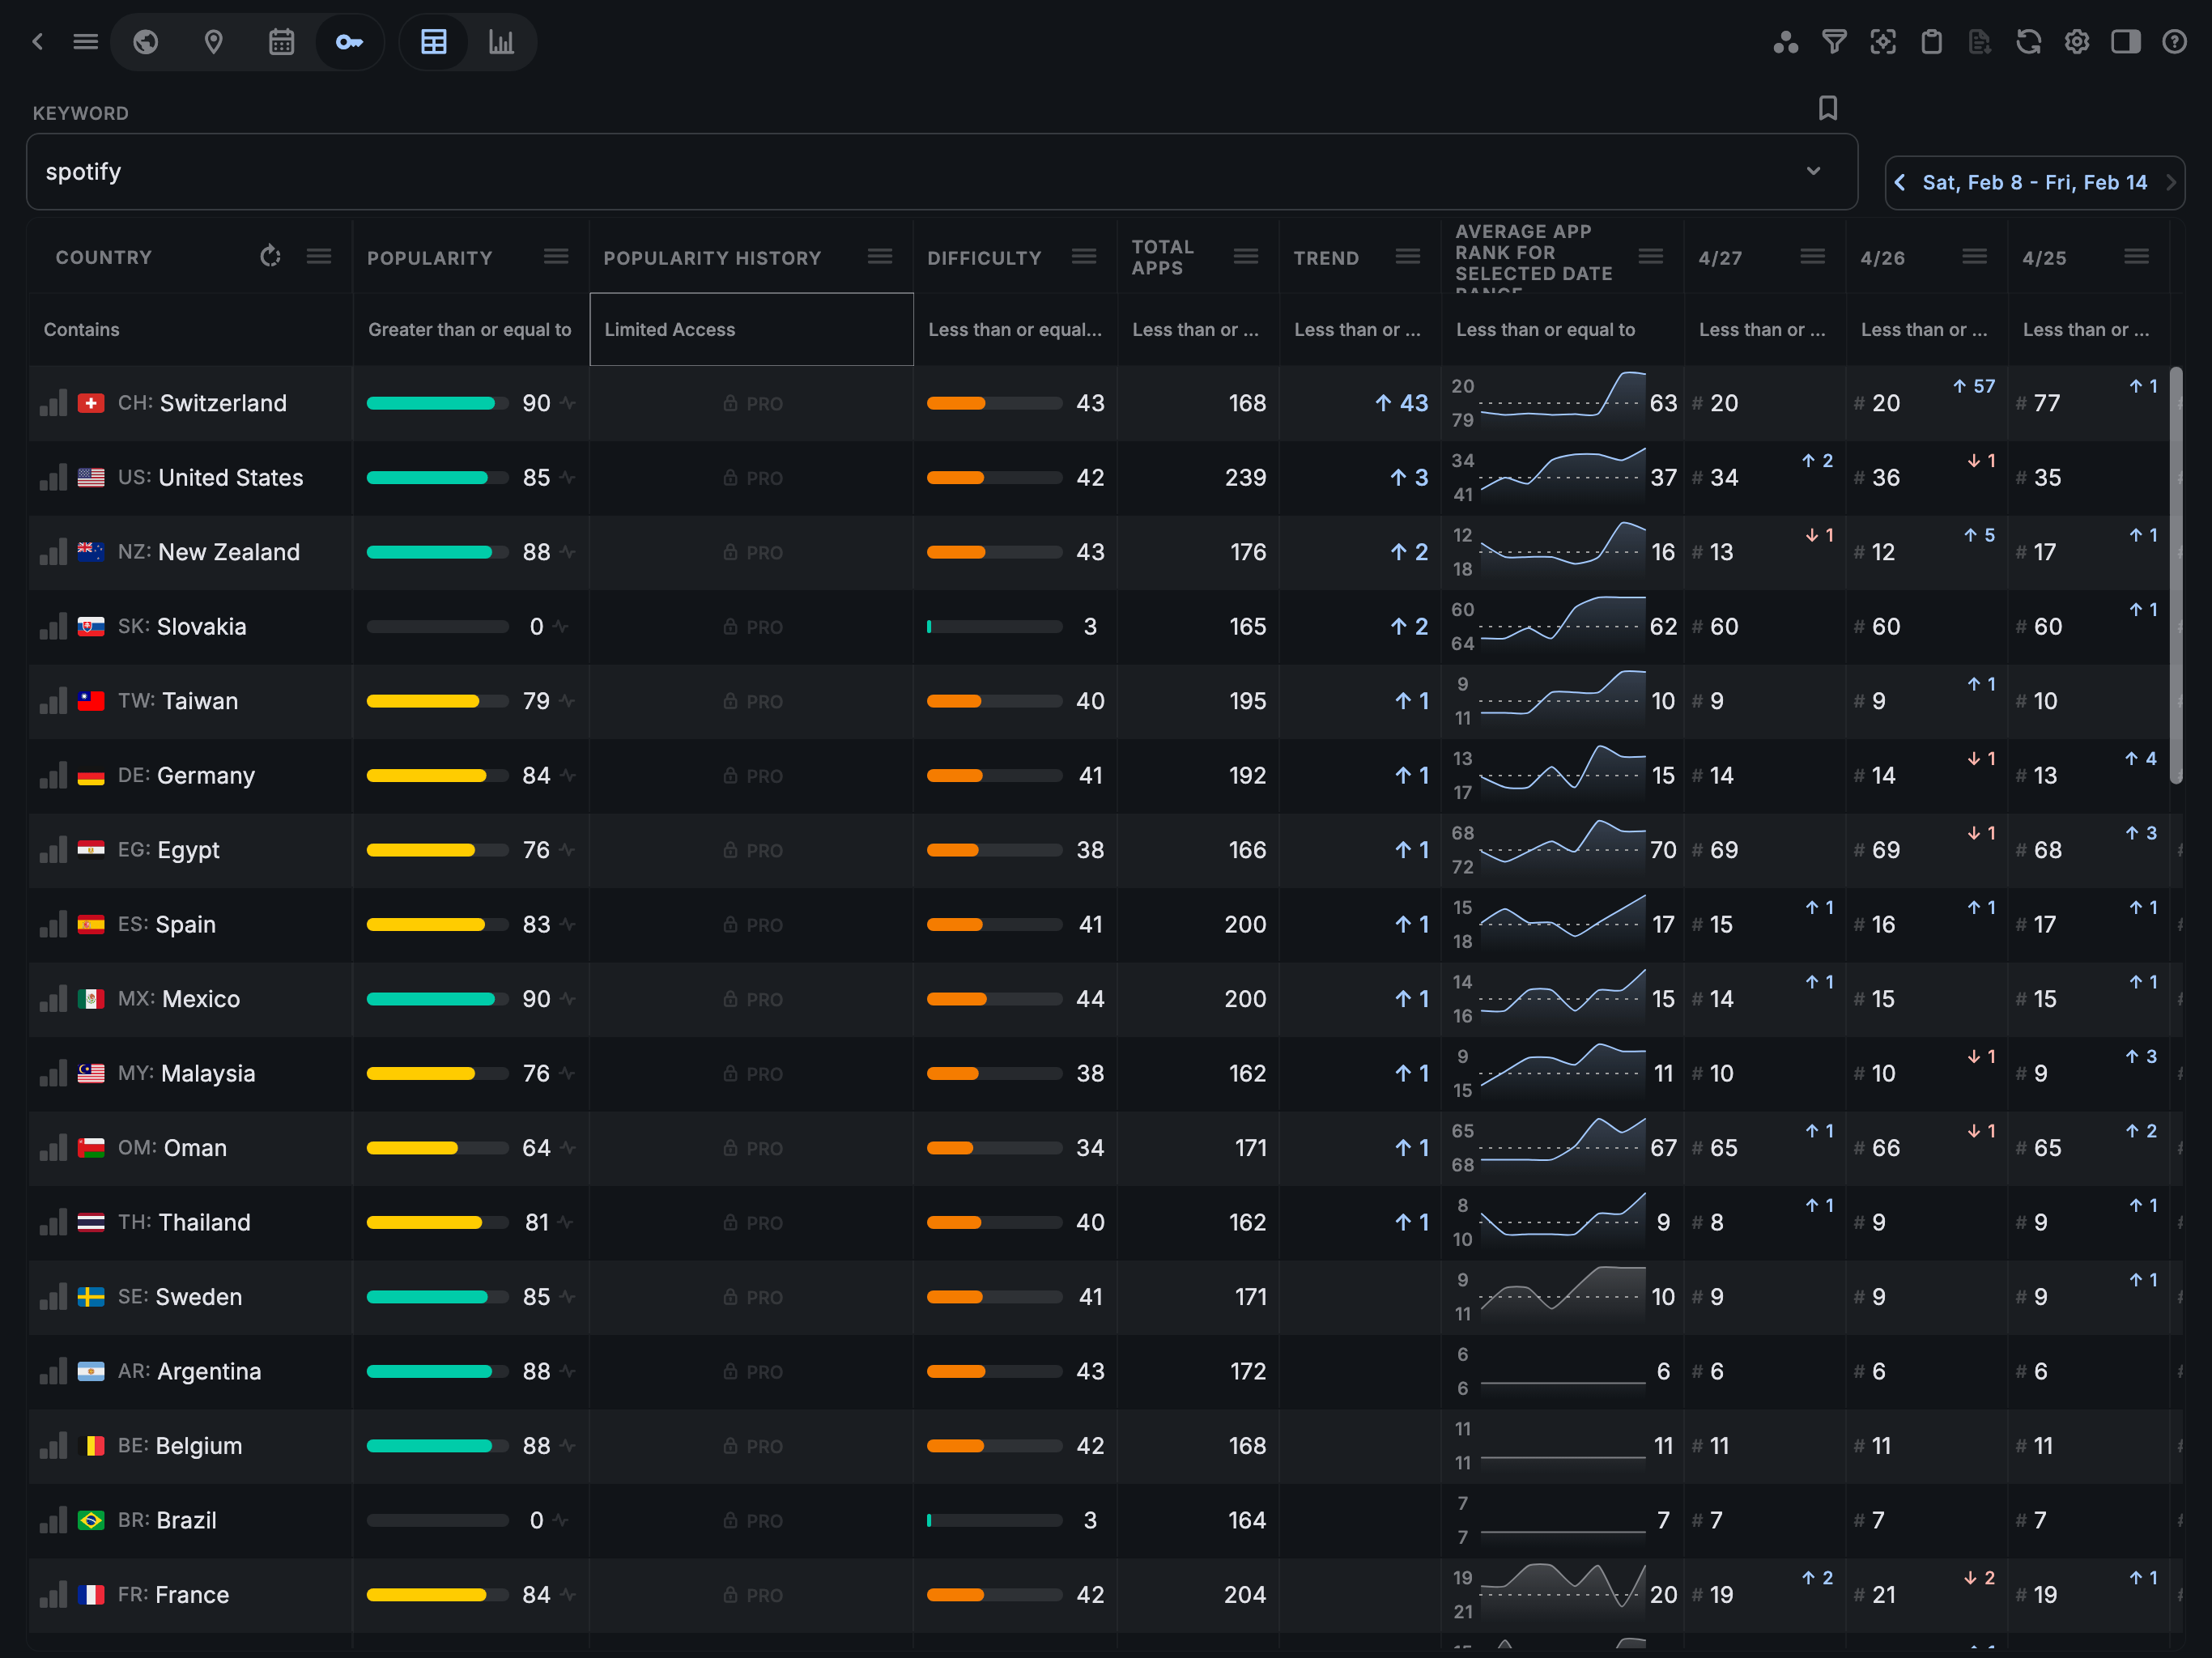Click the Switzerland country row

pyautogui.click(x=223, y=403)
